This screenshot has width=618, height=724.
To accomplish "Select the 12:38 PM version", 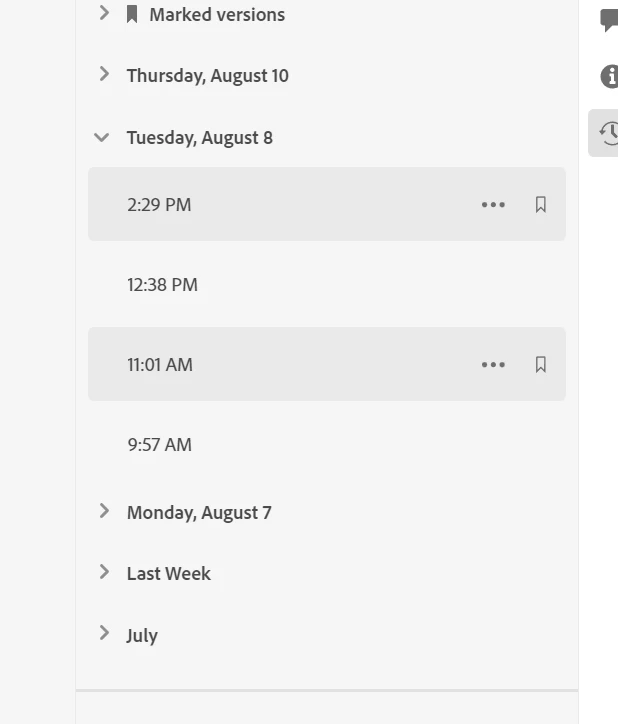I will tap(327, 284).
